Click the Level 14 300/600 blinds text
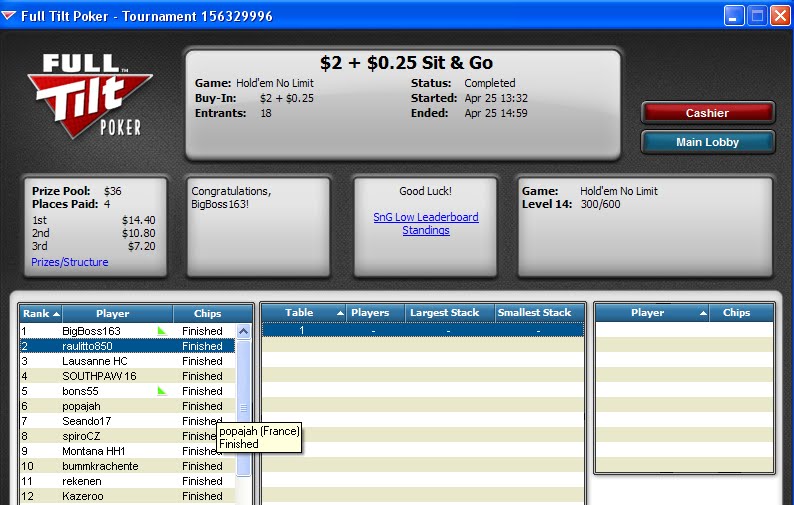 (x=571, y=204)
